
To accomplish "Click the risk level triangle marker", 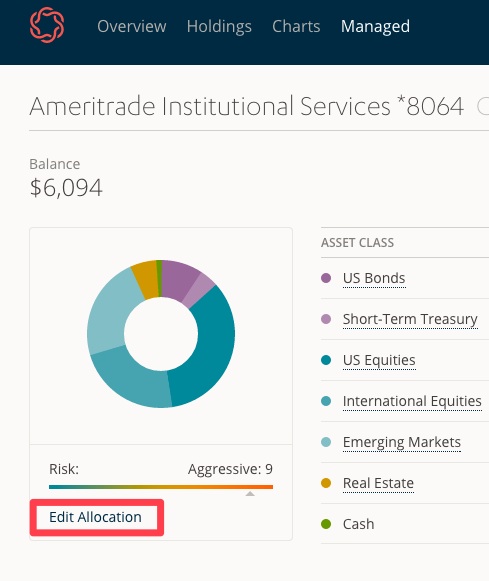I will coord(250,494).
